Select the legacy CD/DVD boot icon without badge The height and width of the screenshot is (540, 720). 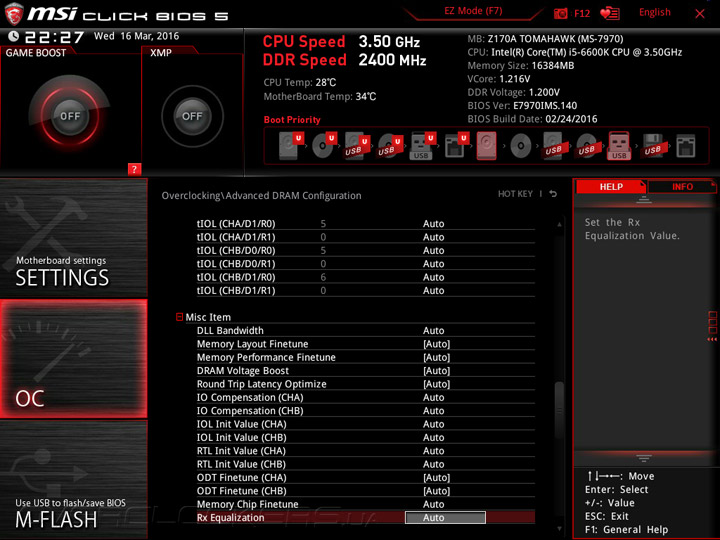point(521,146)
